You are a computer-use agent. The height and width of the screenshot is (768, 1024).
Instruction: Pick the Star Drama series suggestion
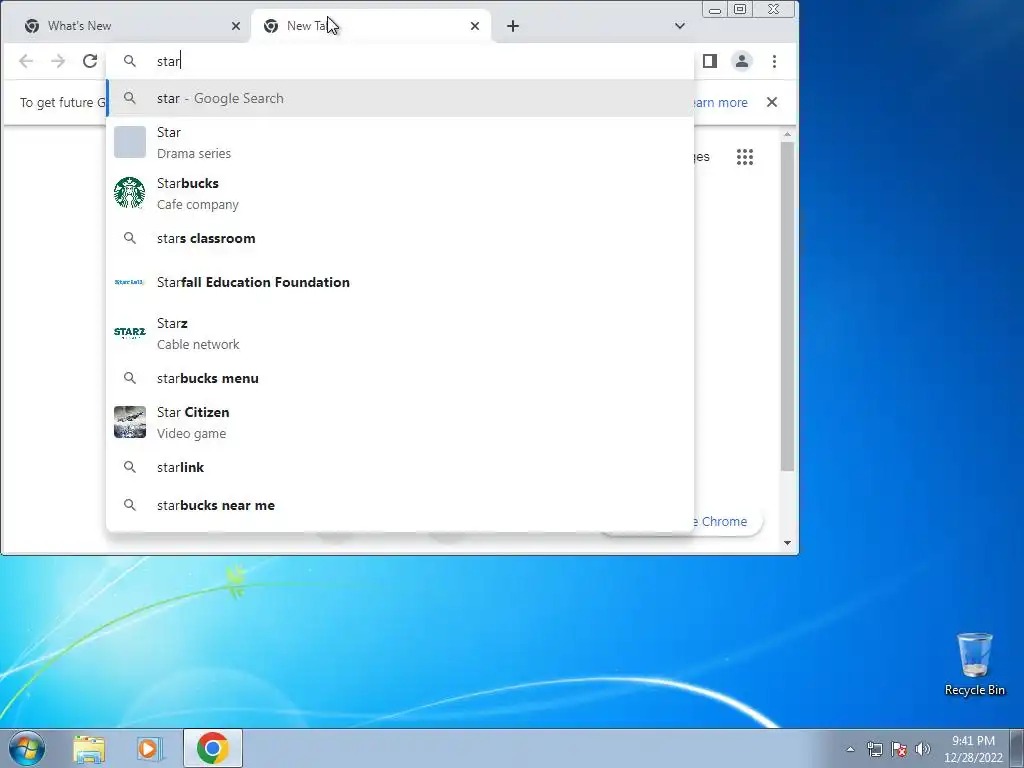400,142
